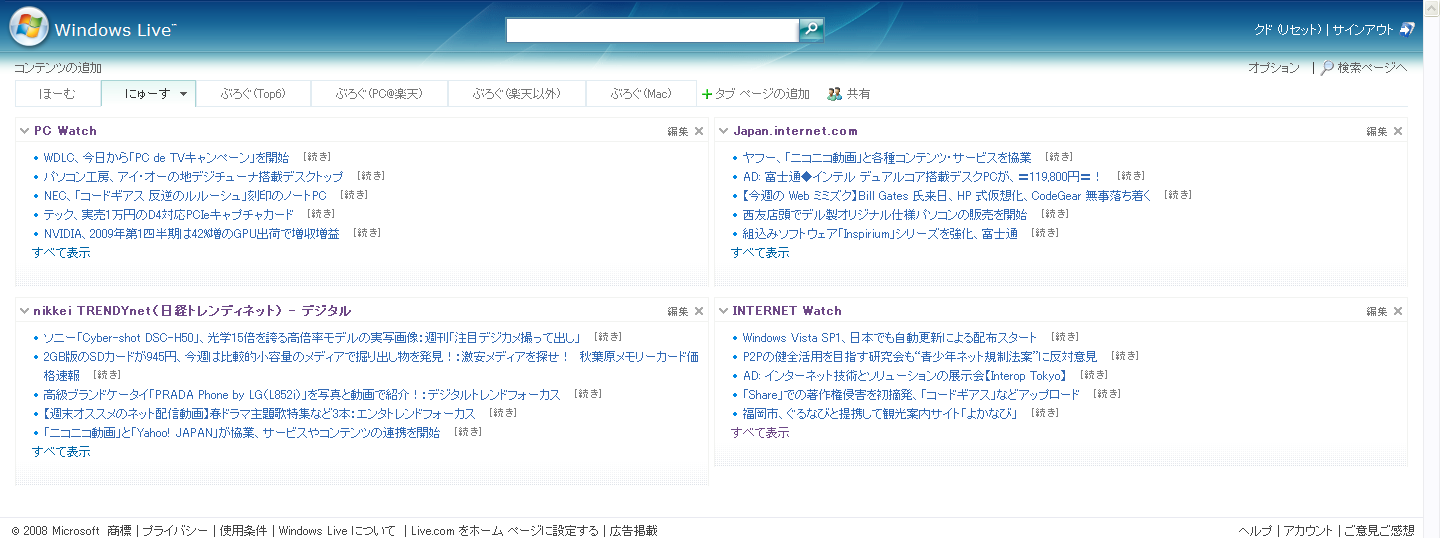The image size is (1440, 538).
Task: Collapse the INTERNET Watch module
Action: point(724,311)
